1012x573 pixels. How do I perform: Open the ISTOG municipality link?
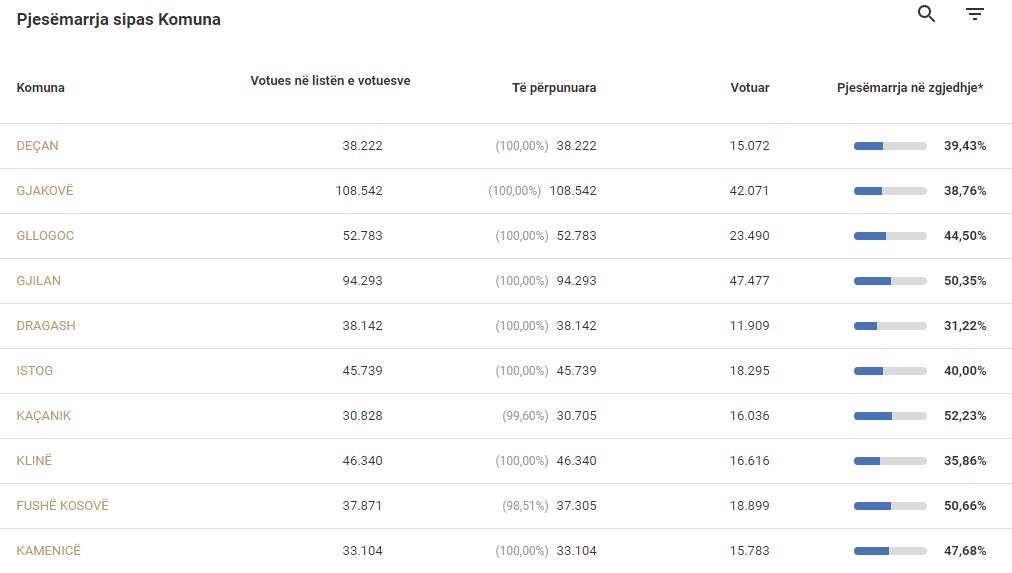(x=35, y=371)
